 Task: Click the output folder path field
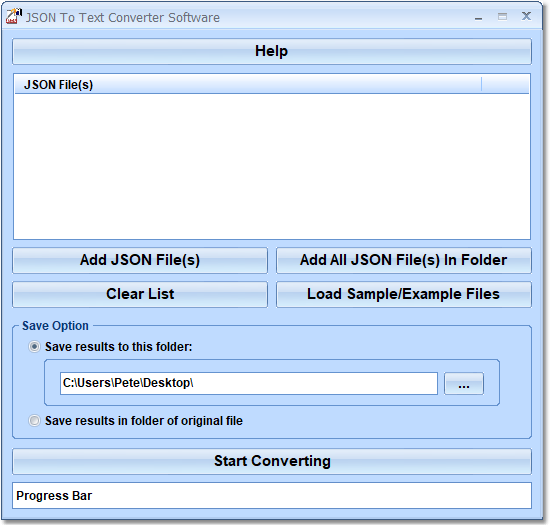pyautogui.click(x=249, y=383)
